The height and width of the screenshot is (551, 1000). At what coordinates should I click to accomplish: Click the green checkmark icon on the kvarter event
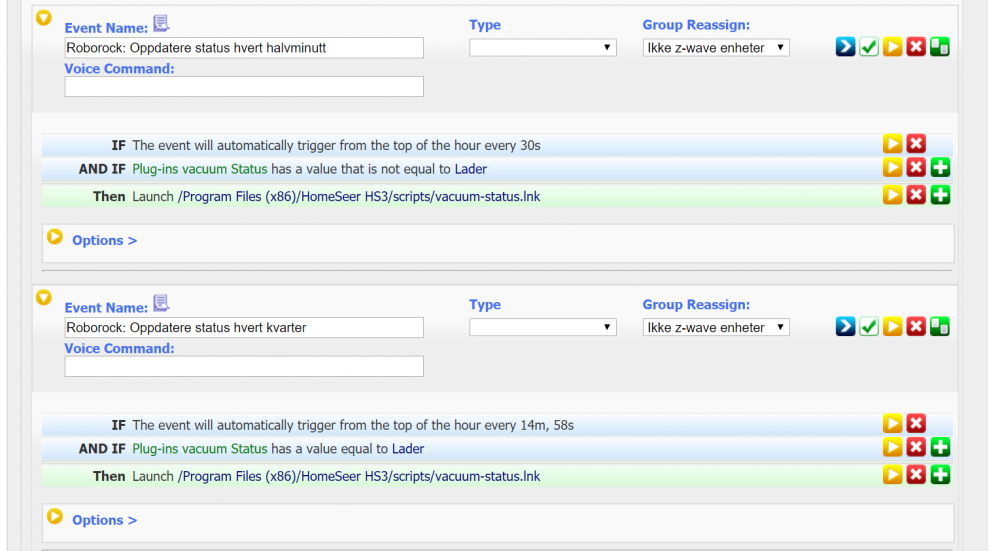pyautogui.click(x=869, y=327)
